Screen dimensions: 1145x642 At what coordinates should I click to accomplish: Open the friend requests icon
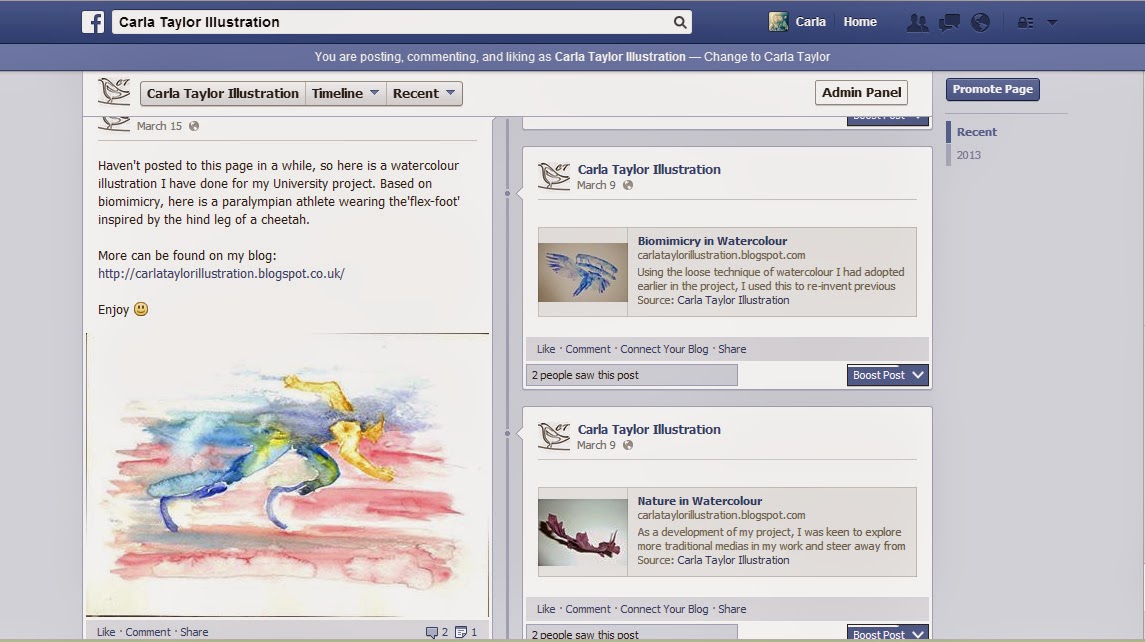(917, 23)
